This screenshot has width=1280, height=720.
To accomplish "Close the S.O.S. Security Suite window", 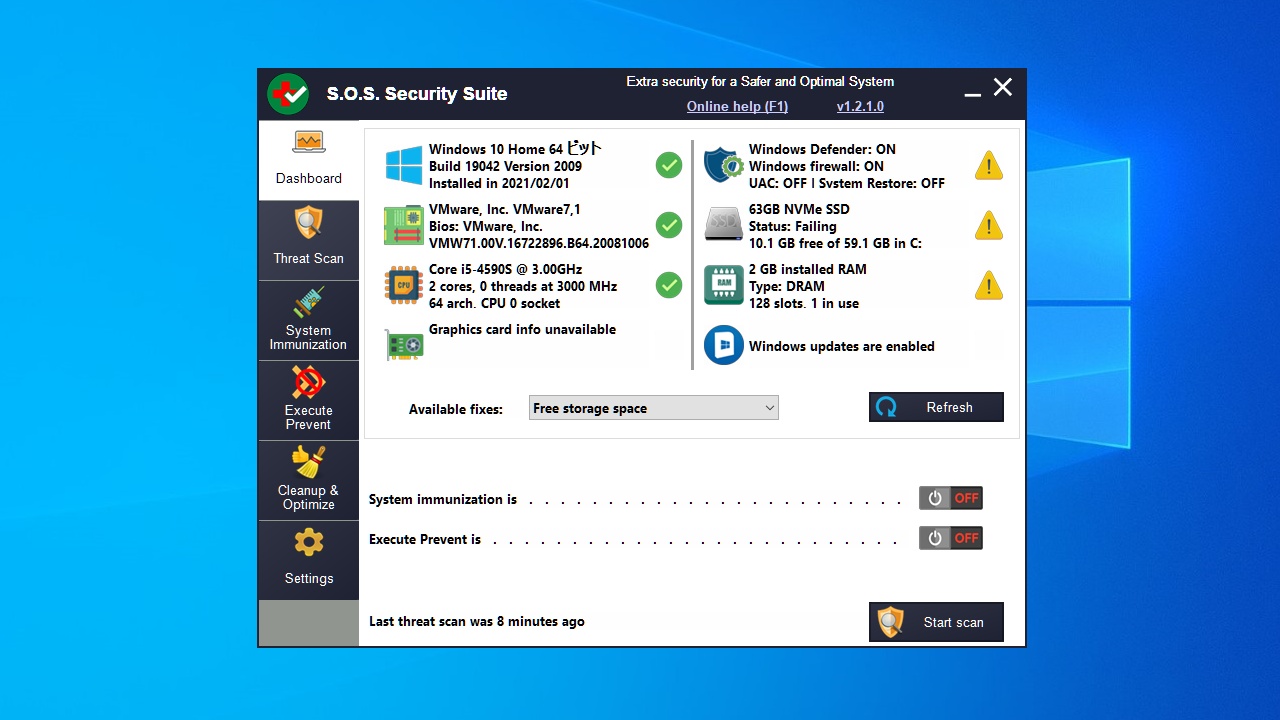I will pyautogui.click(x=1003, y=88).
